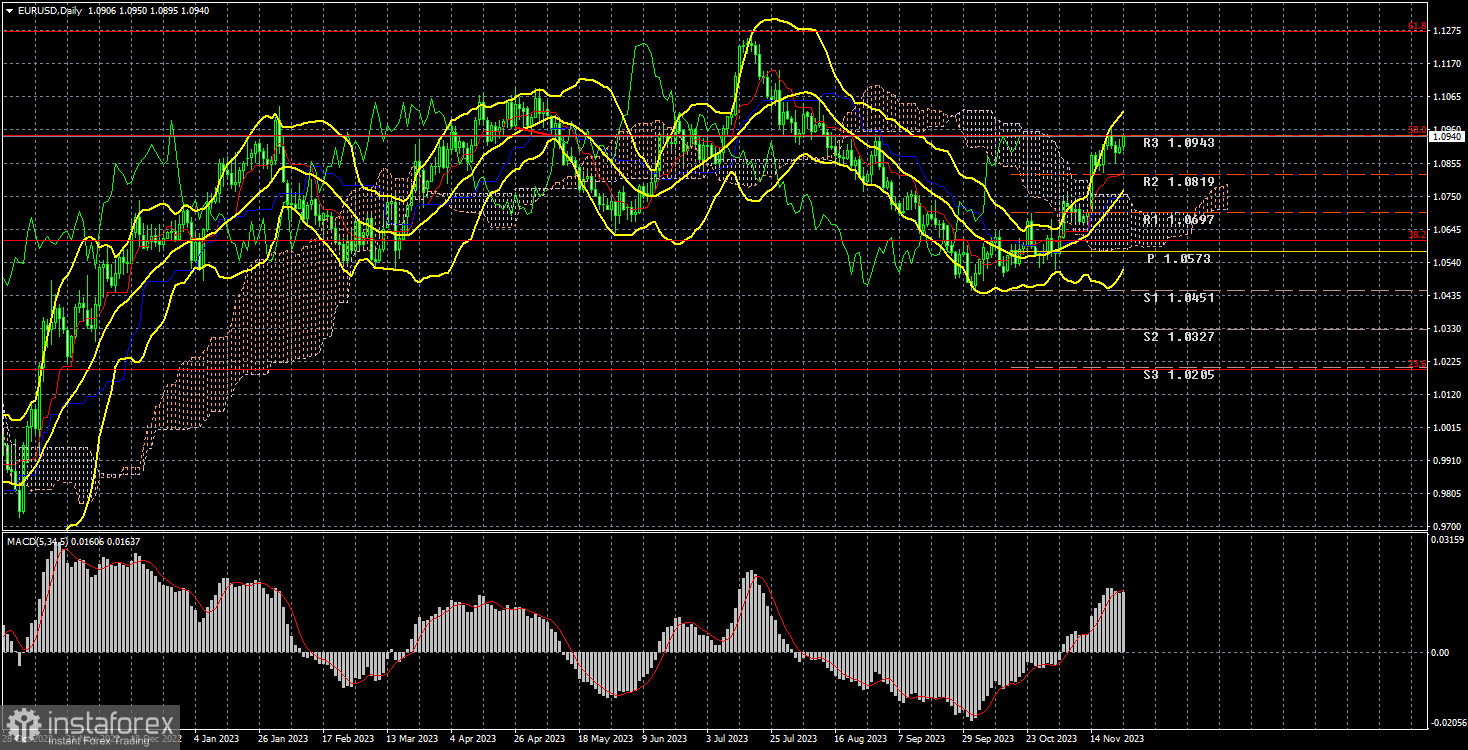Image resolution: width=1468 pixels, height=750 pixels.
Task: Click the 1.0750 price axis value
Action: pyautogui.click(x=1446, y=196)
